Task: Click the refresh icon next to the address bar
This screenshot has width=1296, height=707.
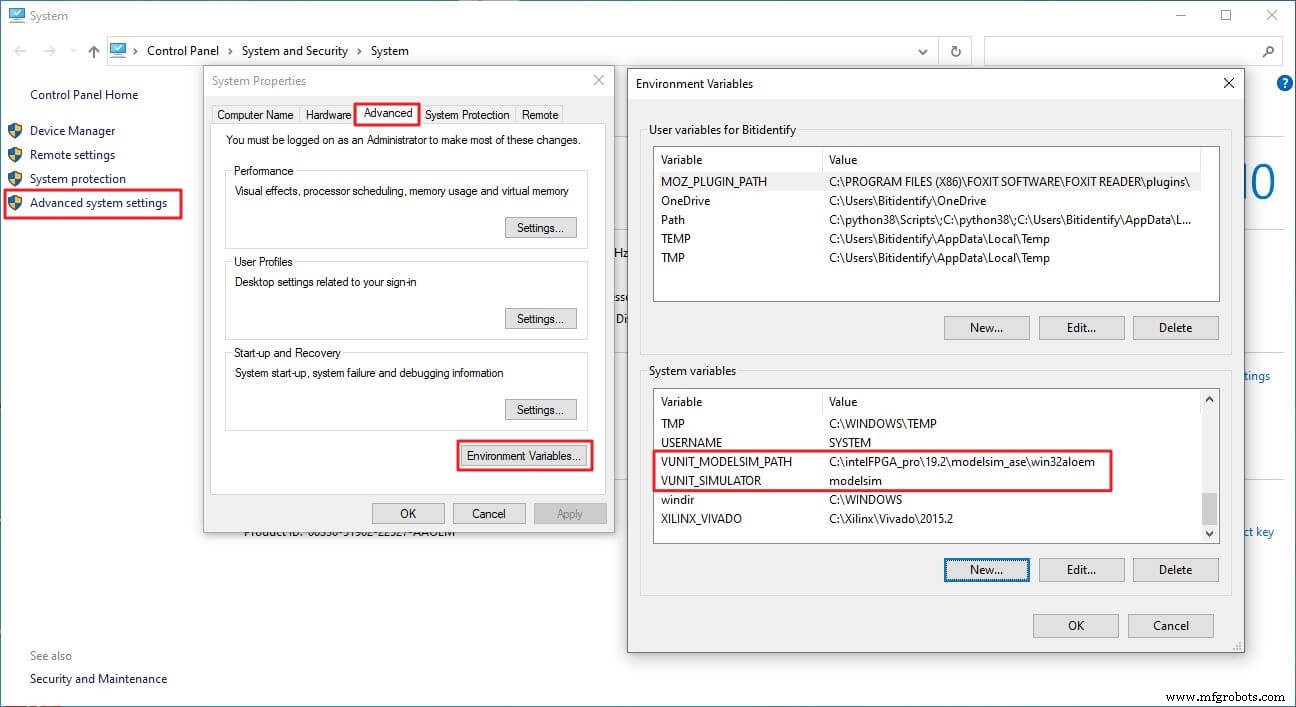Action: point(955,50)
